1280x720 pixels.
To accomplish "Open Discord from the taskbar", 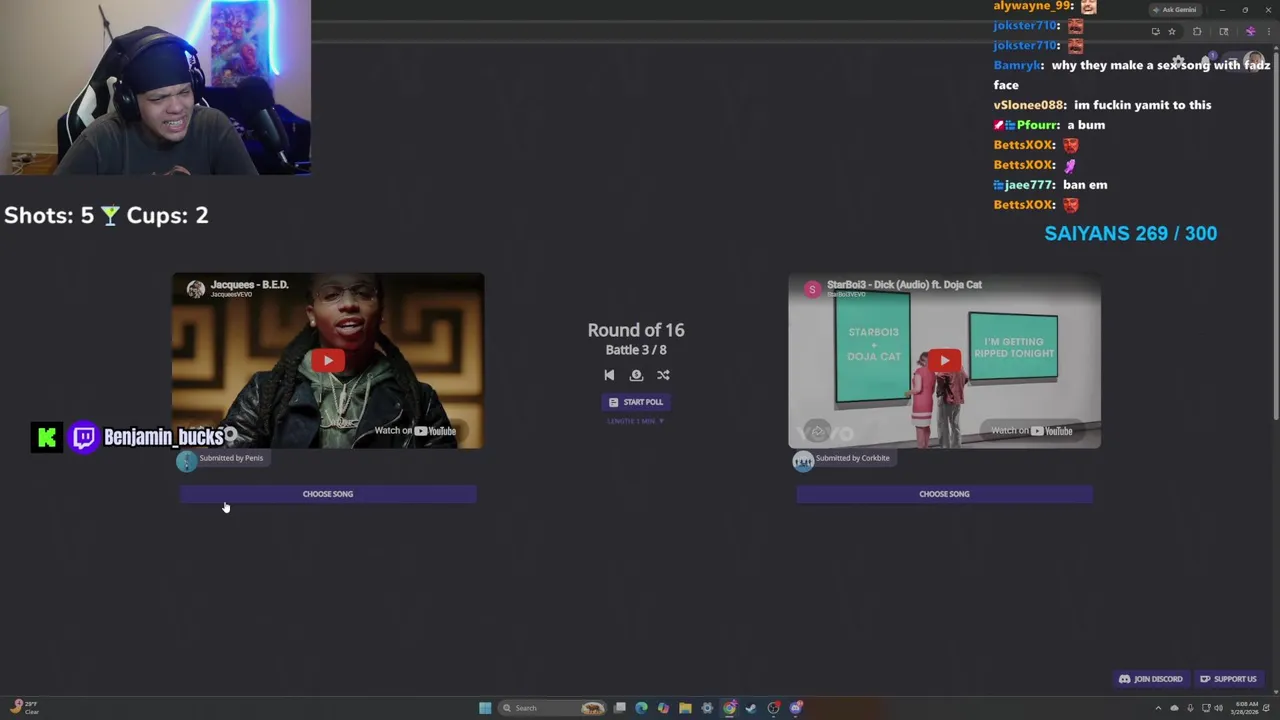I will click(x=796, y=708).
